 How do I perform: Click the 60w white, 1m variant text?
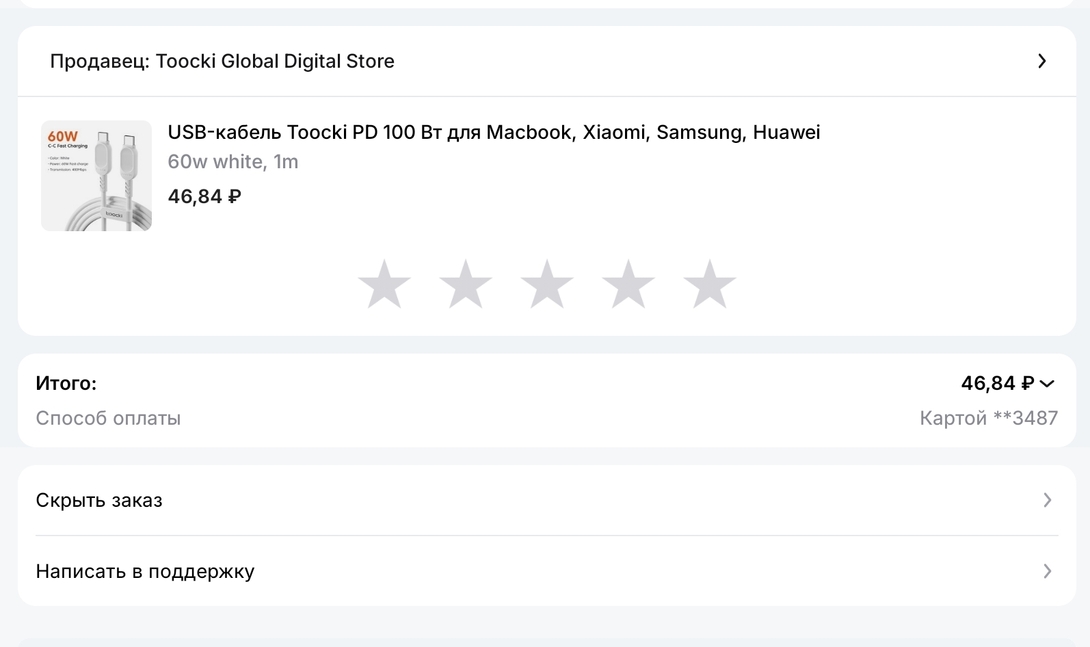pyautogui.click(x=233, y=162)
